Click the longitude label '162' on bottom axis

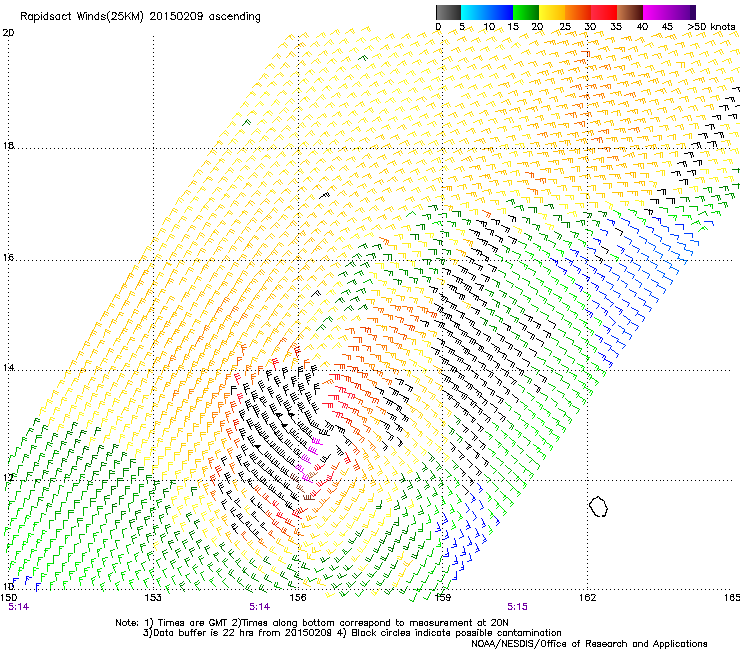(588, 598)
